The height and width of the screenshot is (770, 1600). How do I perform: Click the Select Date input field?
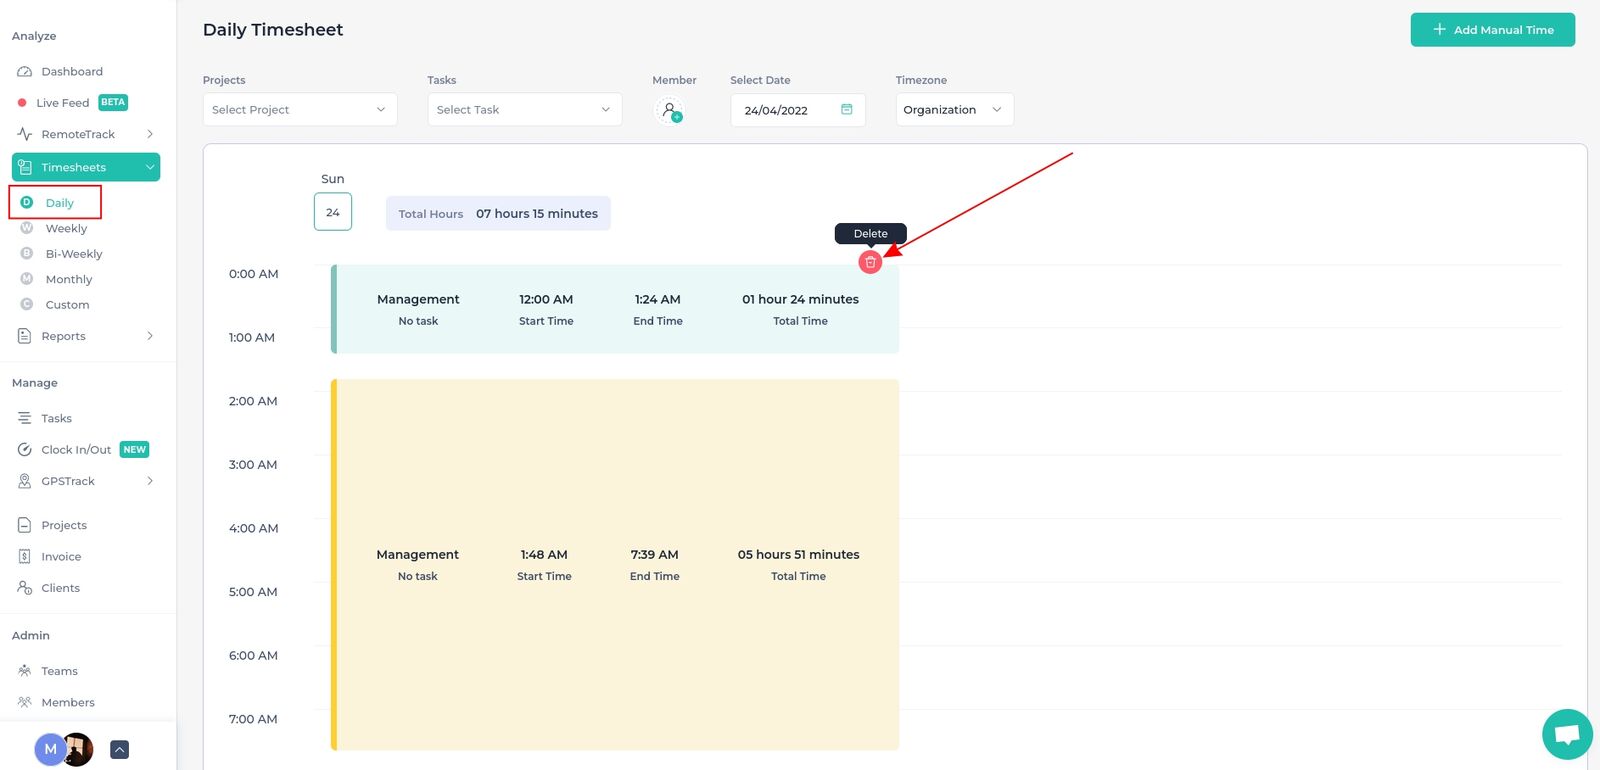tap(798, 110)
